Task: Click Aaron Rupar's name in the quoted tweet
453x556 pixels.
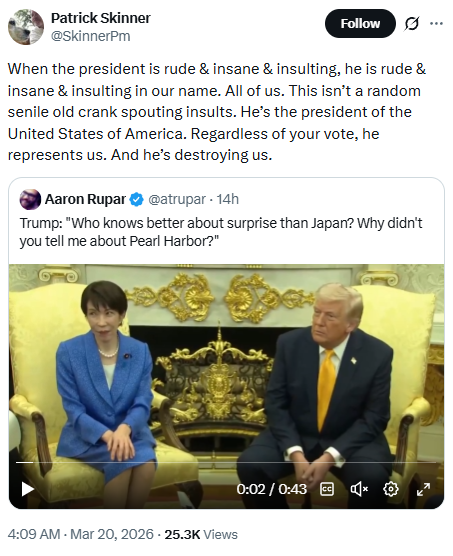Action: pyautogui.click(x=85, y=199)
